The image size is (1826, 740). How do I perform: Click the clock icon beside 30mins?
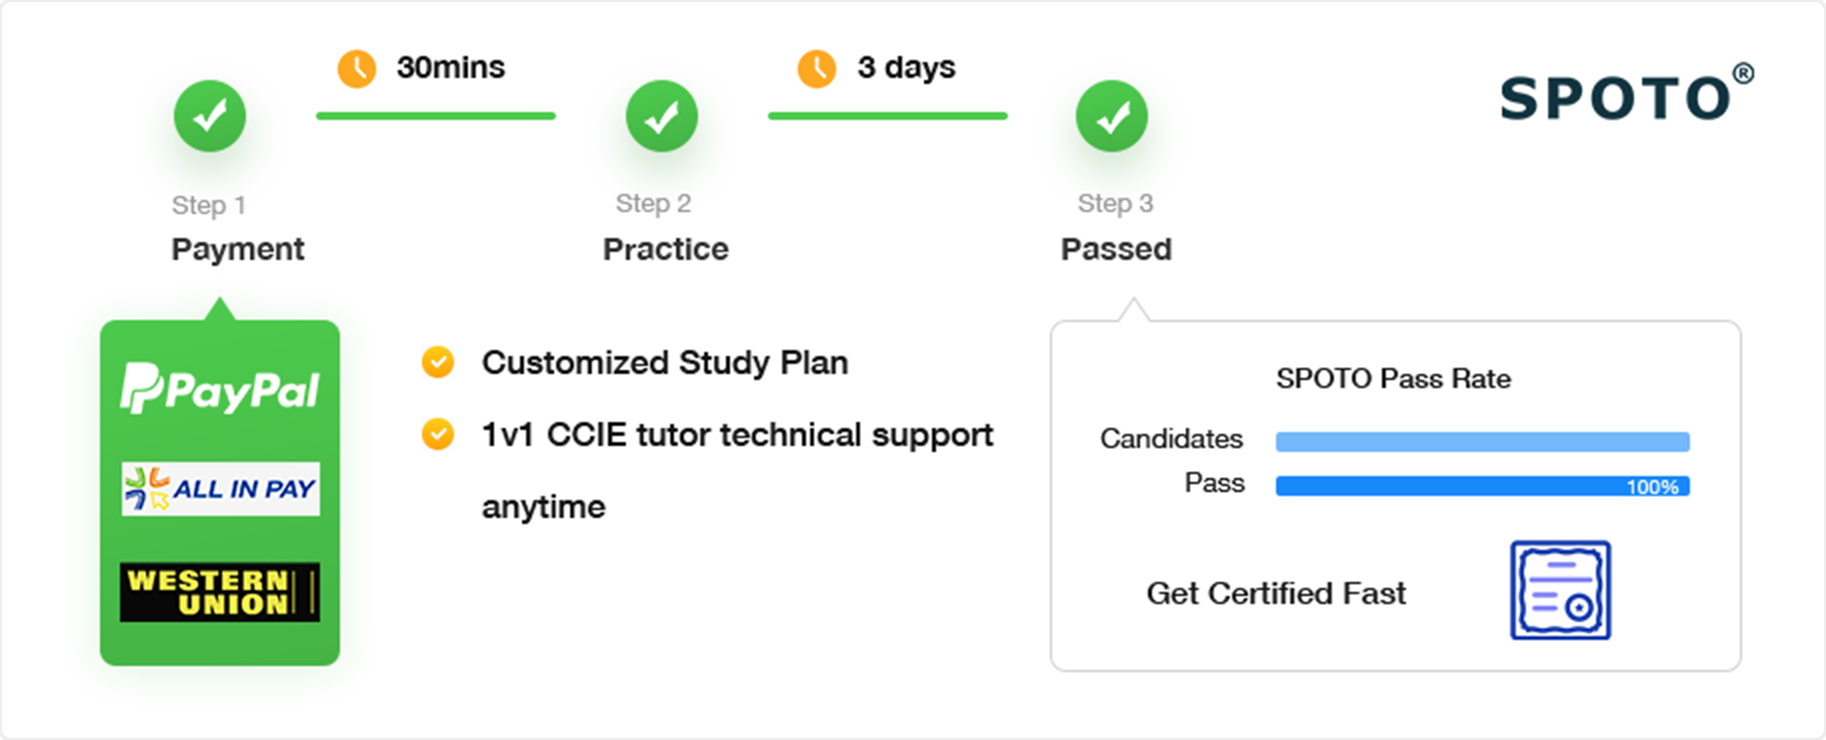click(x=357, y=68)
